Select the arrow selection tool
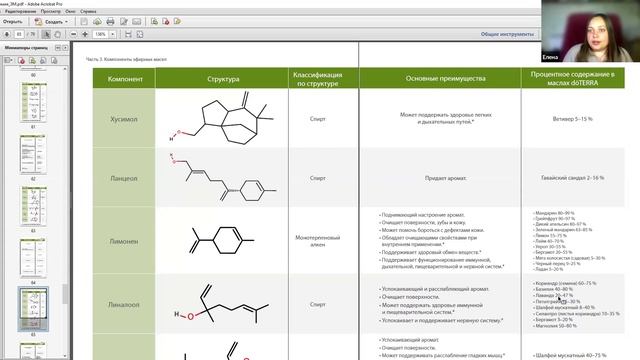Screen dimensions: 640x360 [46, 34]
